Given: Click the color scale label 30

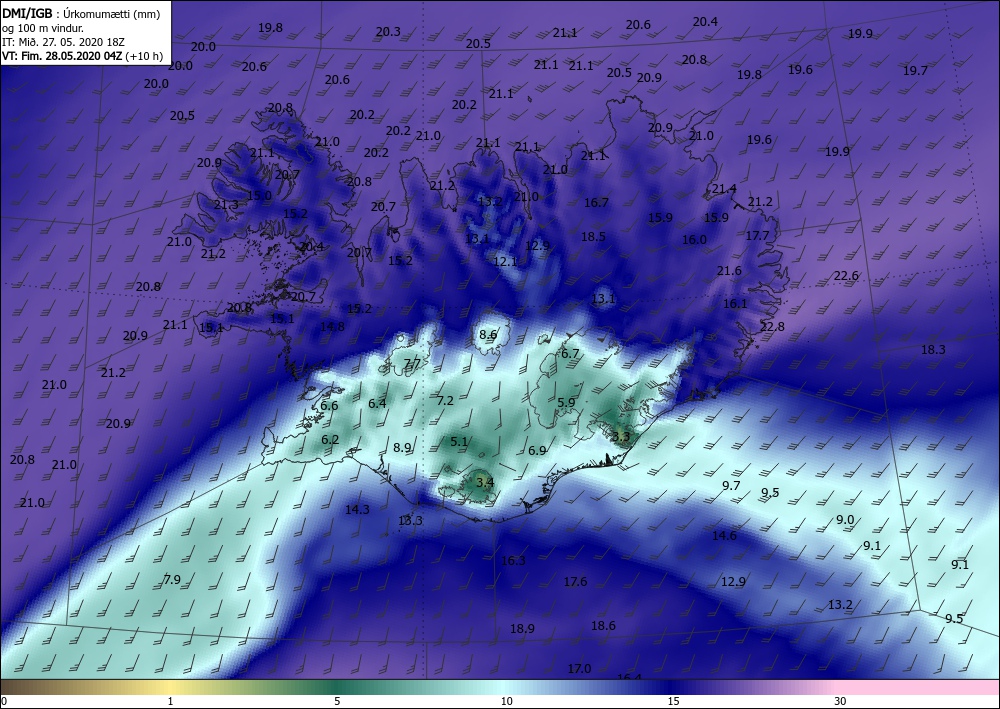Looking at the screenshot, I should (x=841, y=701).
